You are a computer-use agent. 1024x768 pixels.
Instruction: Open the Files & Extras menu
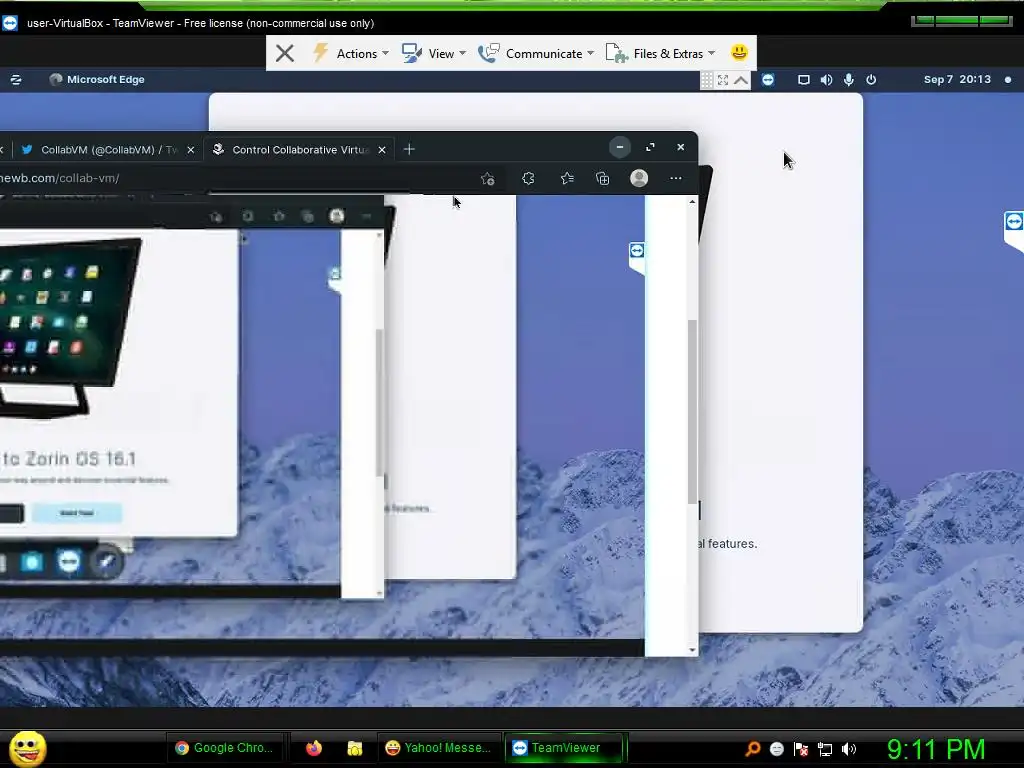[x=660, y=54]
